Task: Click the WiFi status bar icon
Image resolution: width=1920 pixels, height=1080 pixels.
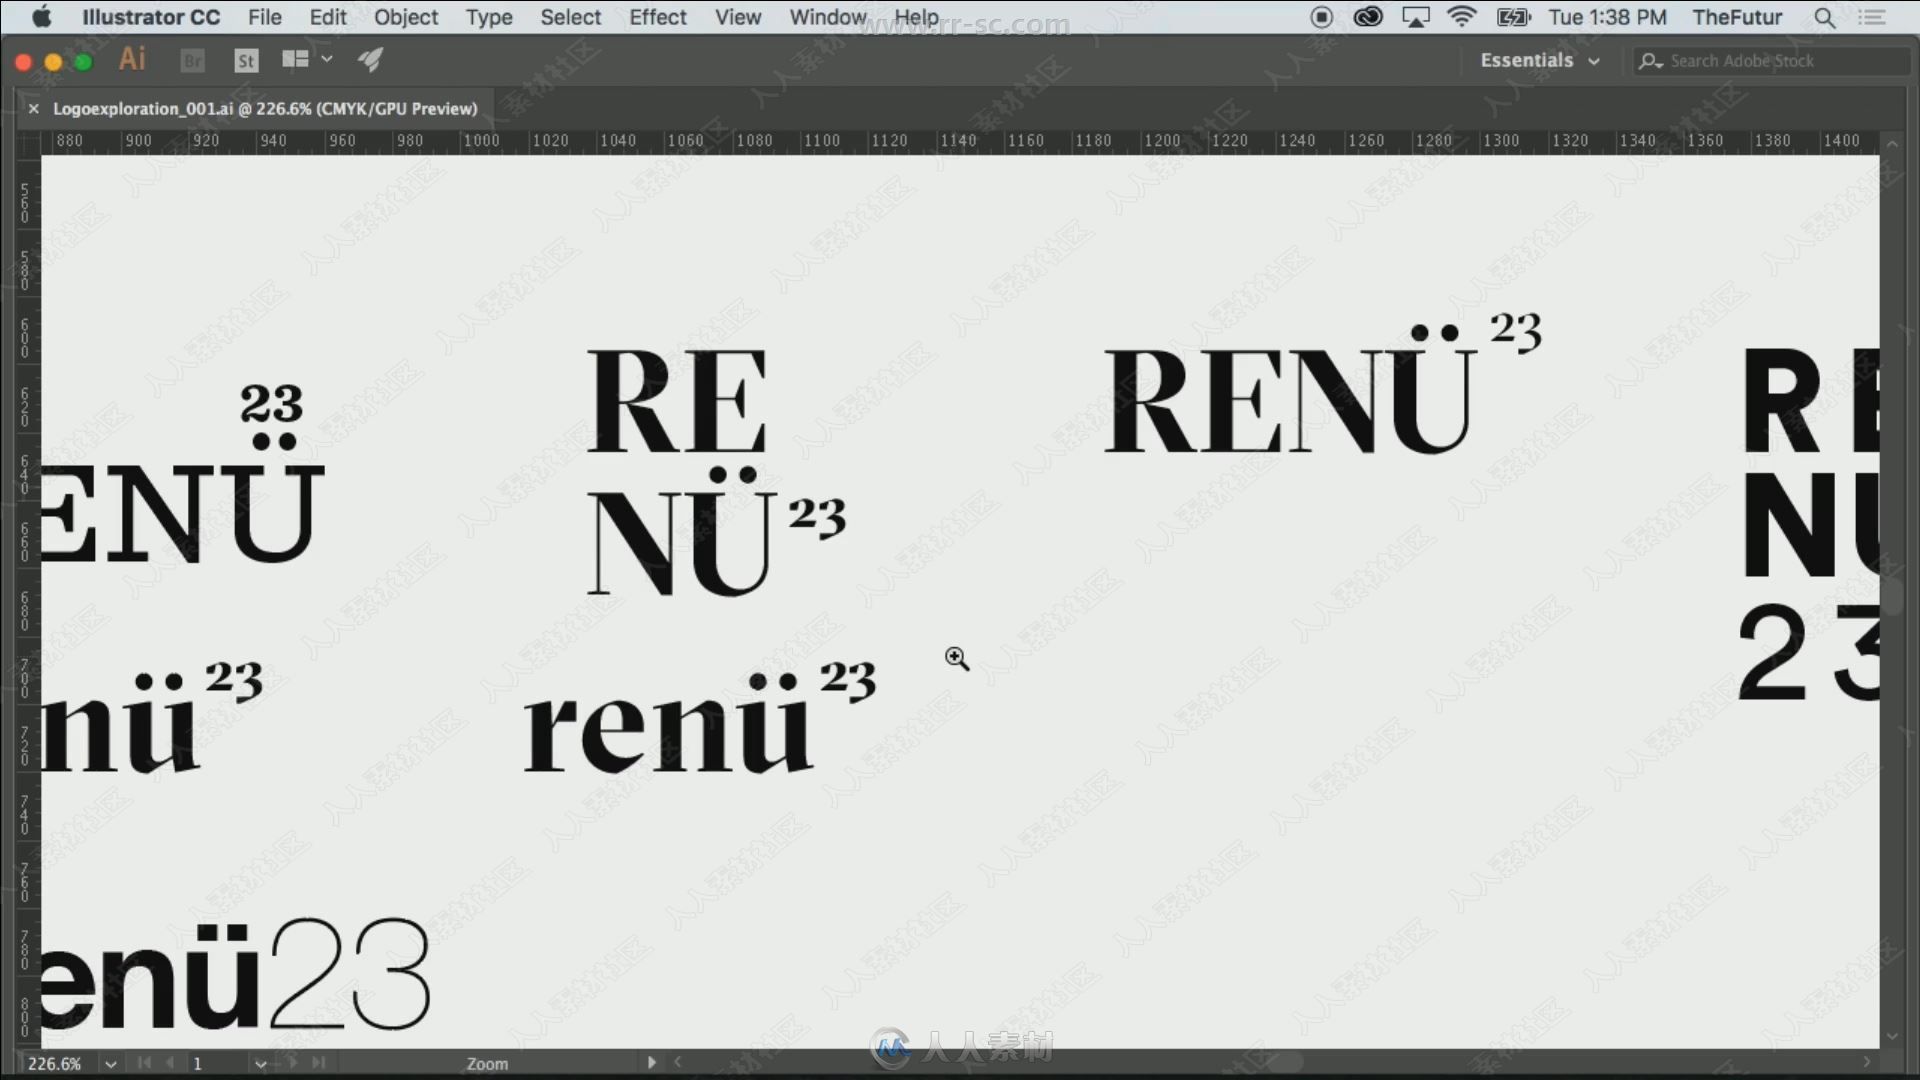Action: (x=1466, y=17)
